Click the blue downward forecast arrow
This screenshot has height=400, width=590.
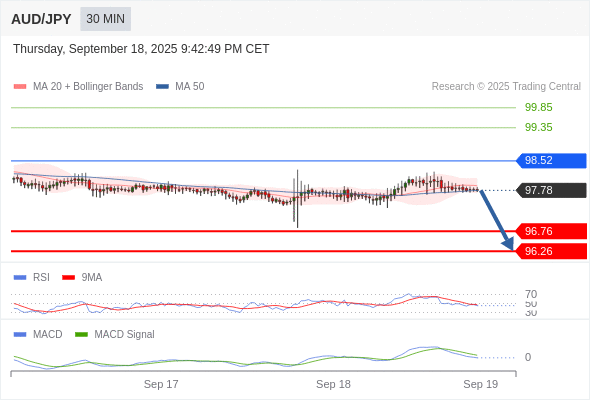pos(497,220)
